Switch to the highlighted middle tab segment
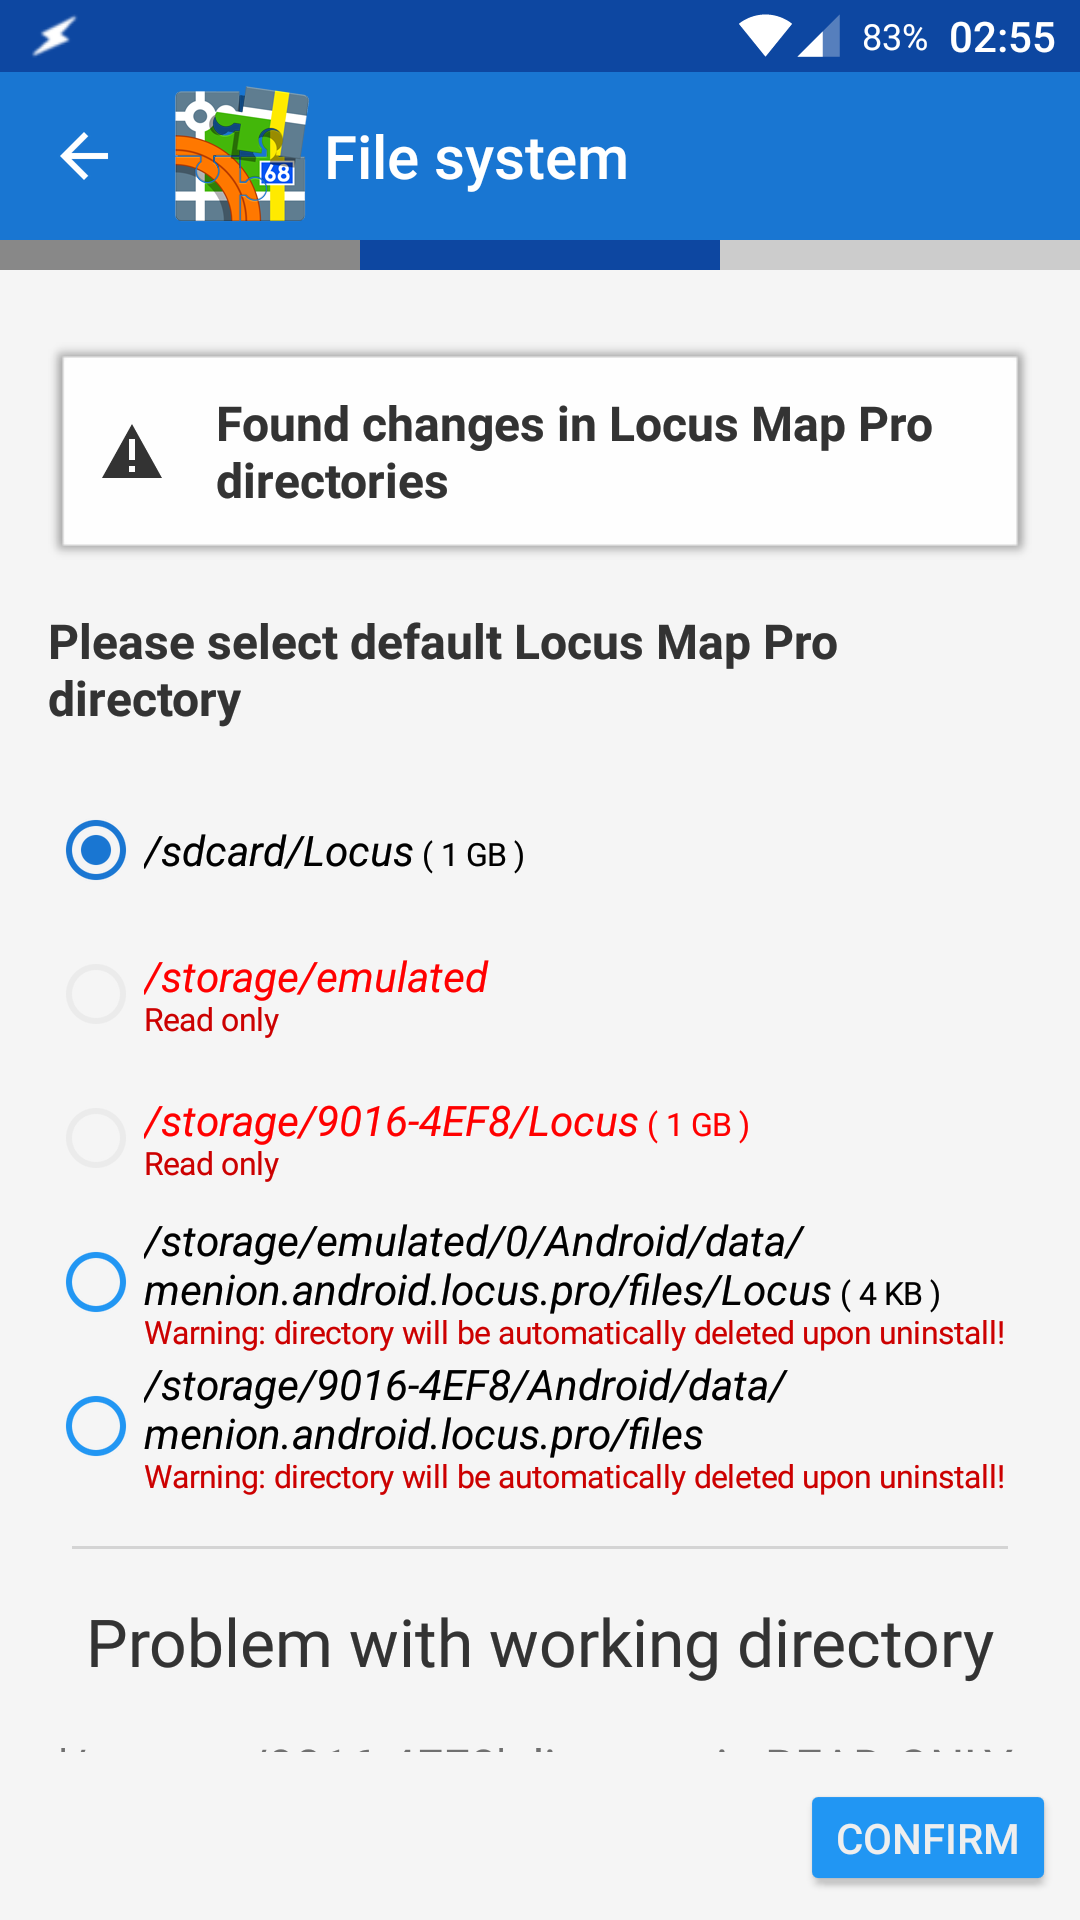Screen dimensions: 1080x1920 540,255
